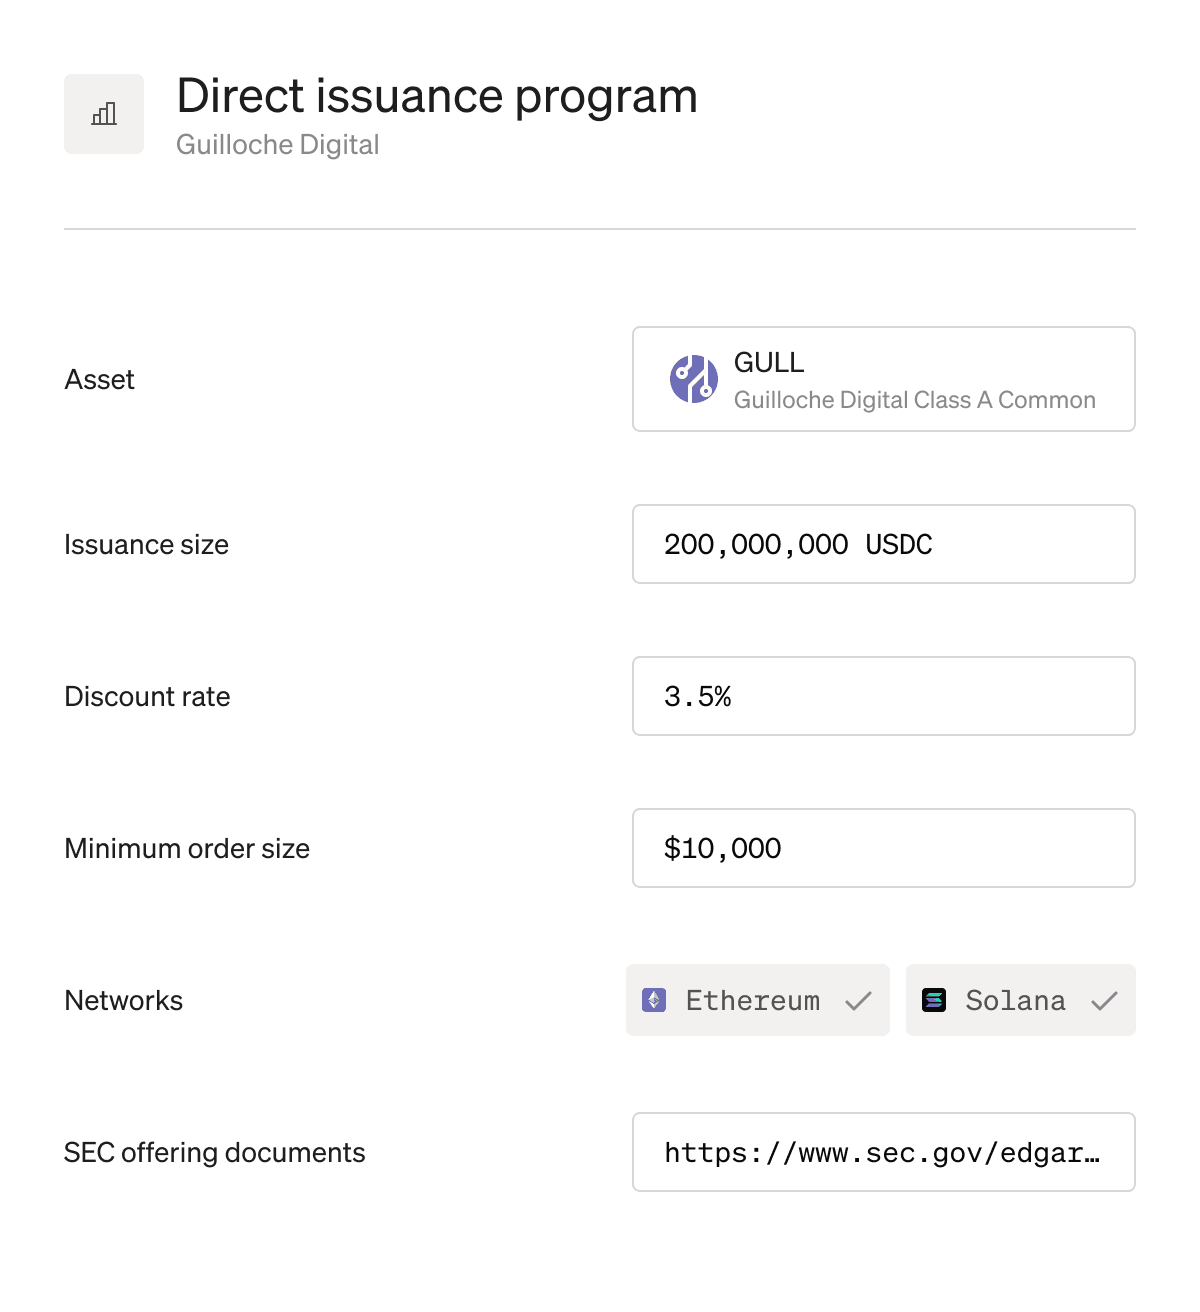
Task: Toggle the Solana network chip
Action: [x=1021, y=1000]
